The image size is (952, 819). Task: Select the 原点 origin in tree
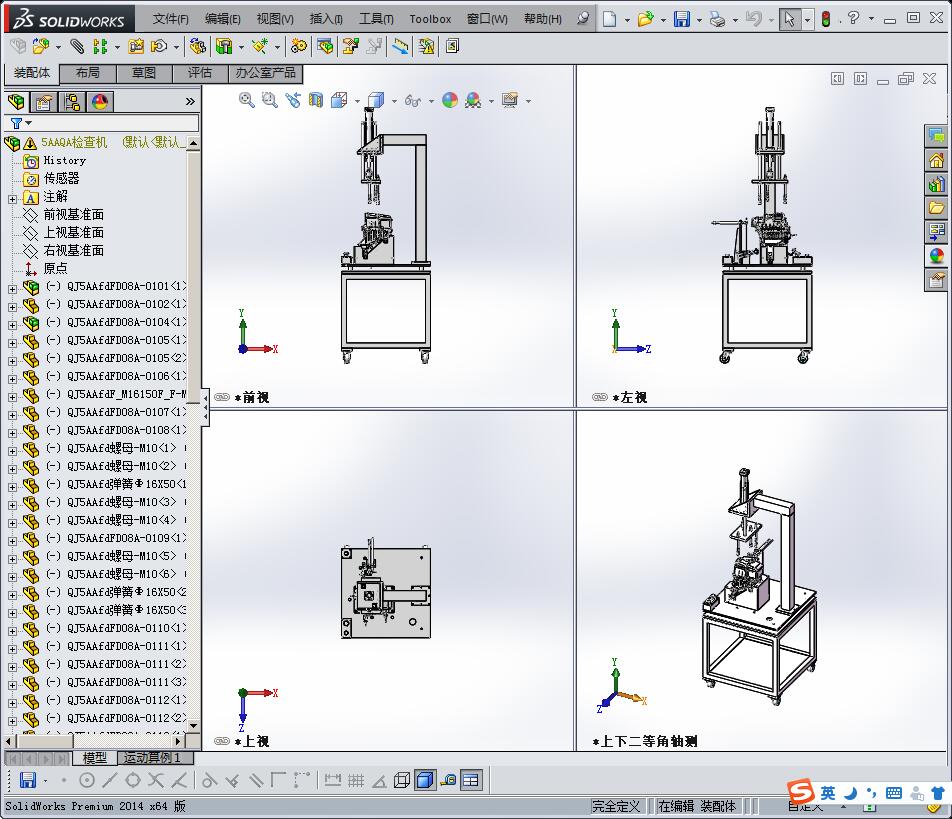click(55, 268)
